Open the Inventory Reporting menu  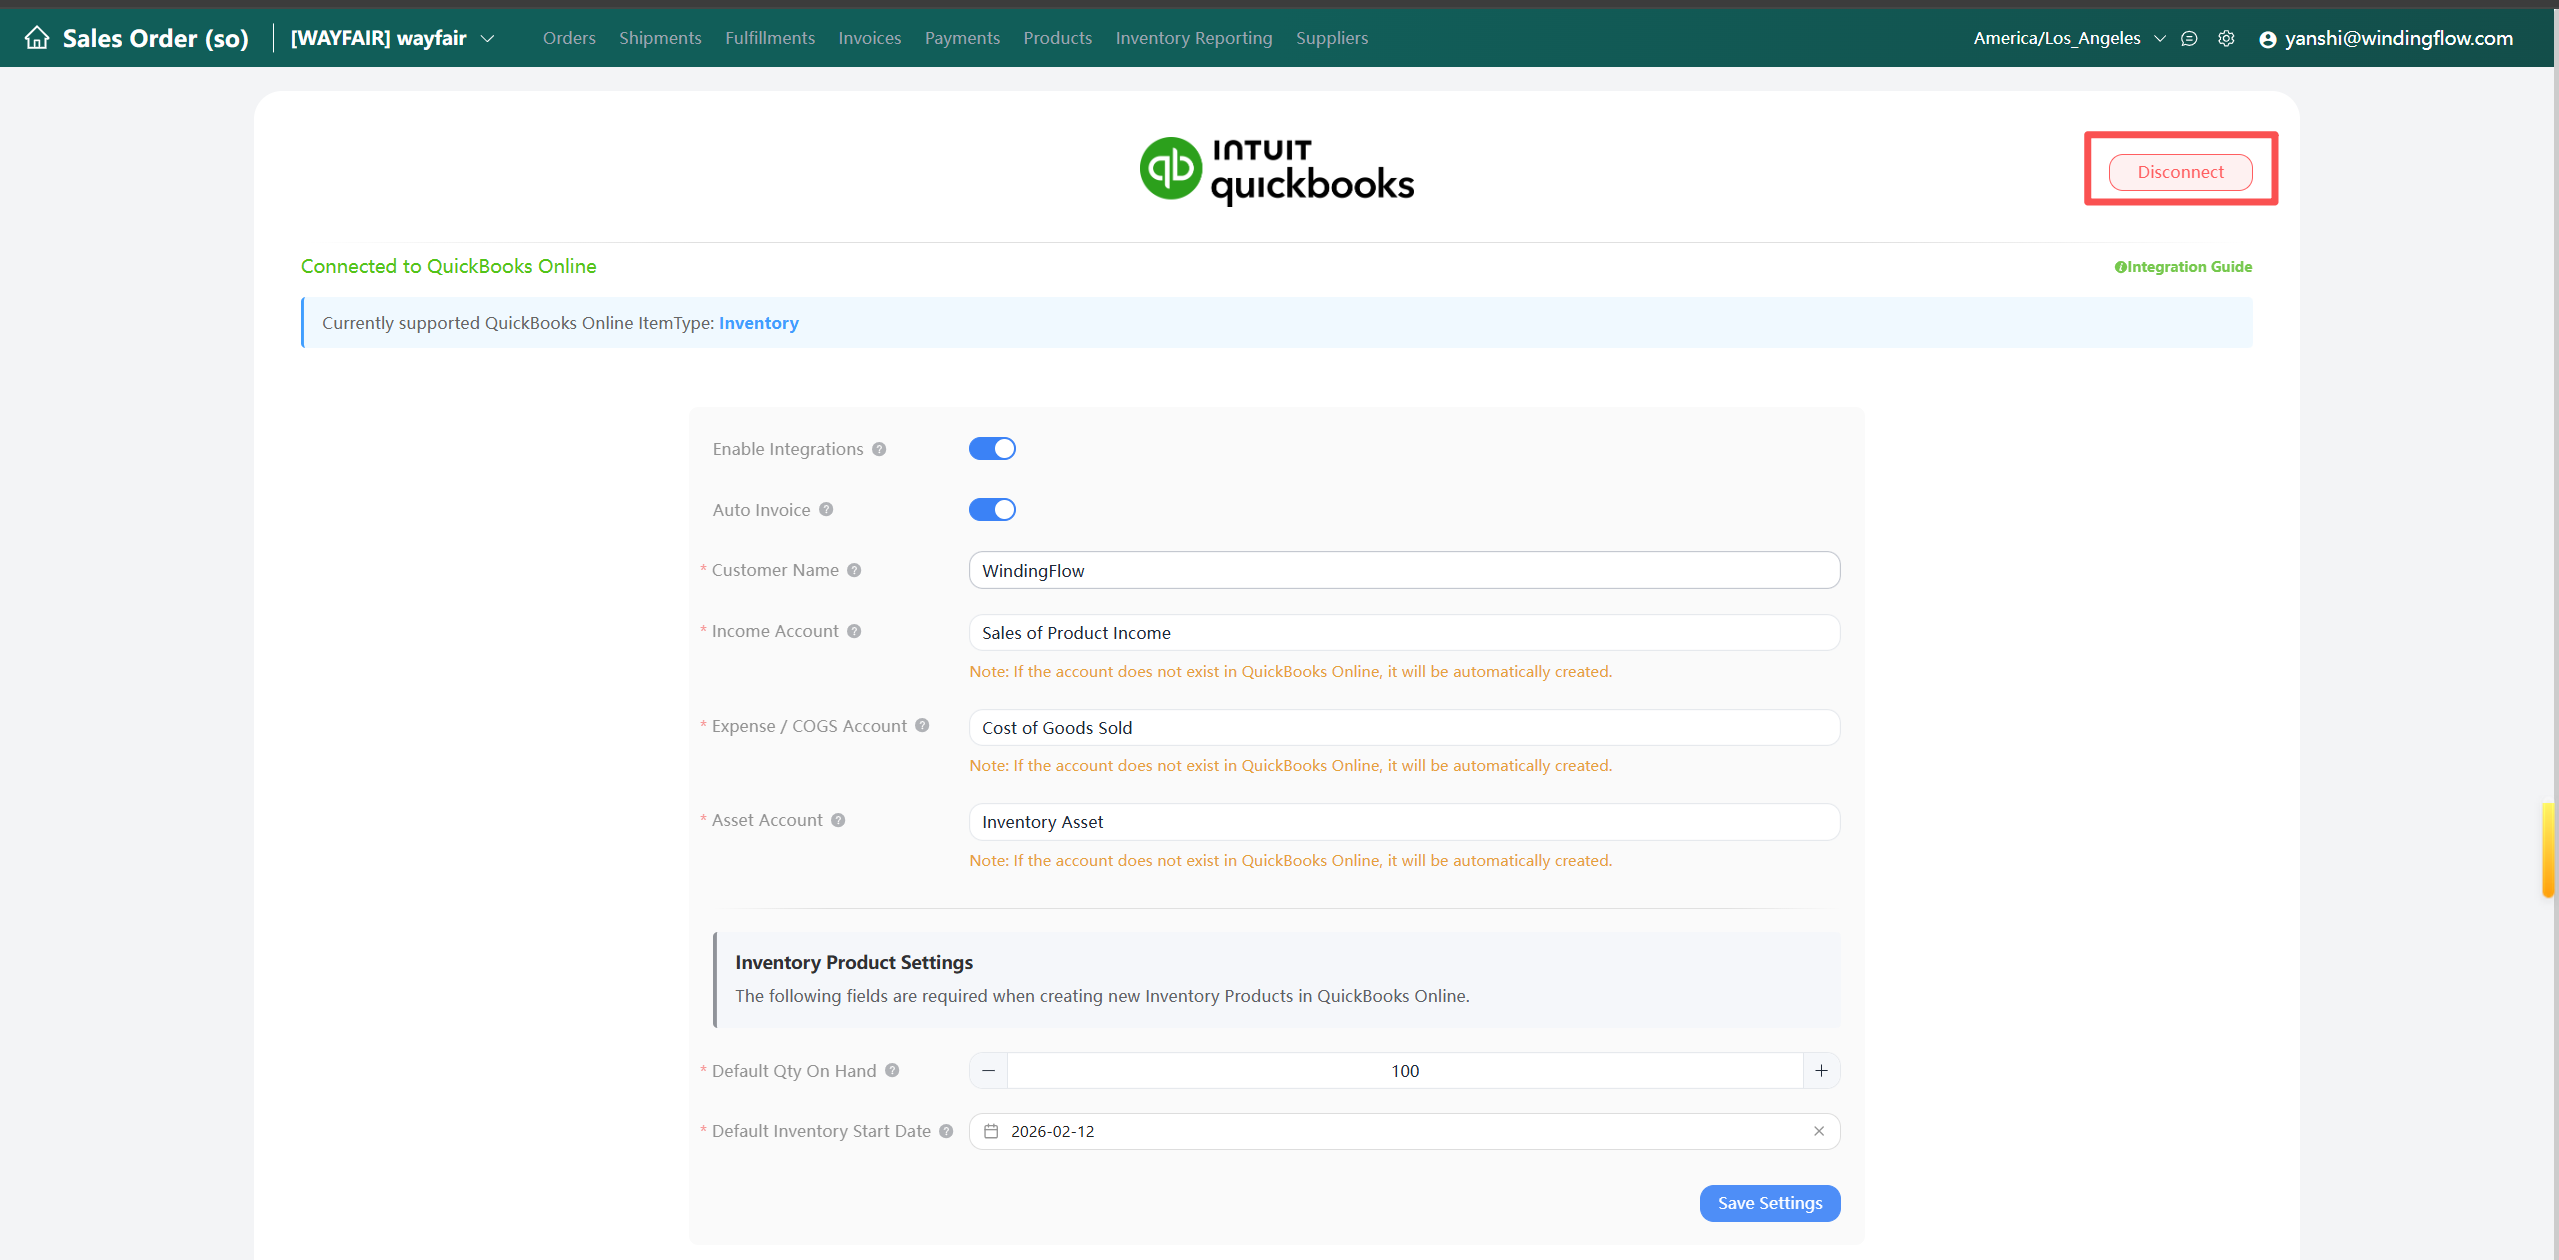tap(1193, 38)
